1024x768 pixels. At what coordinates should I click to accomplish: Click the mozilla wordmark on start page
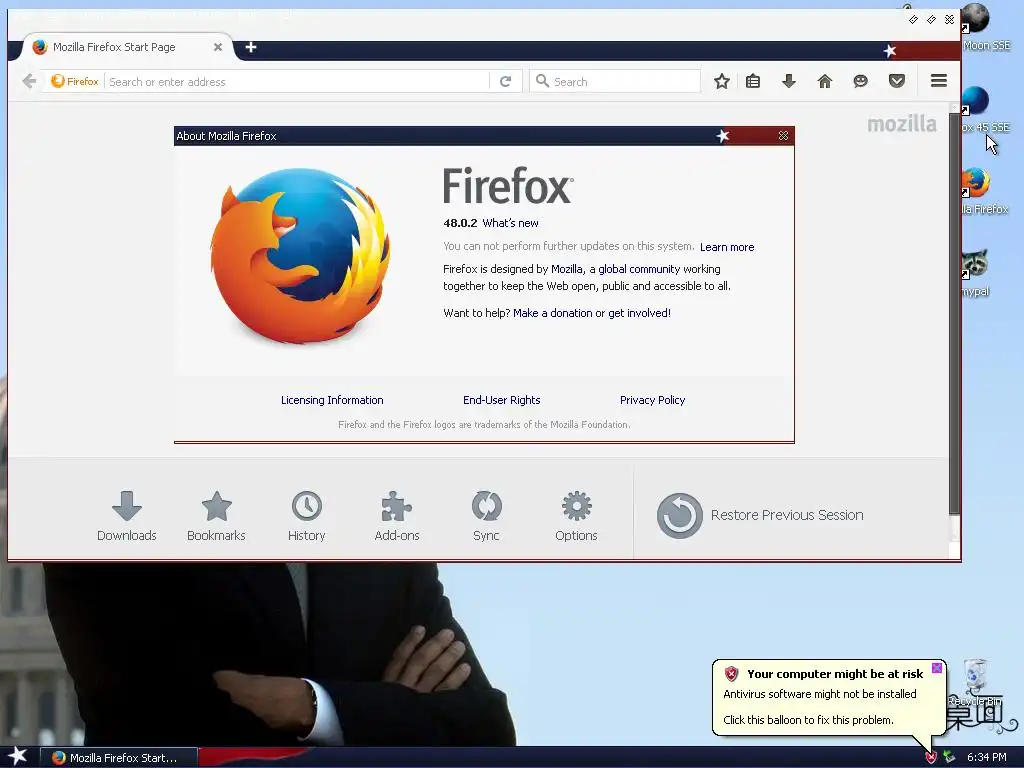click(x=901, y=123)
